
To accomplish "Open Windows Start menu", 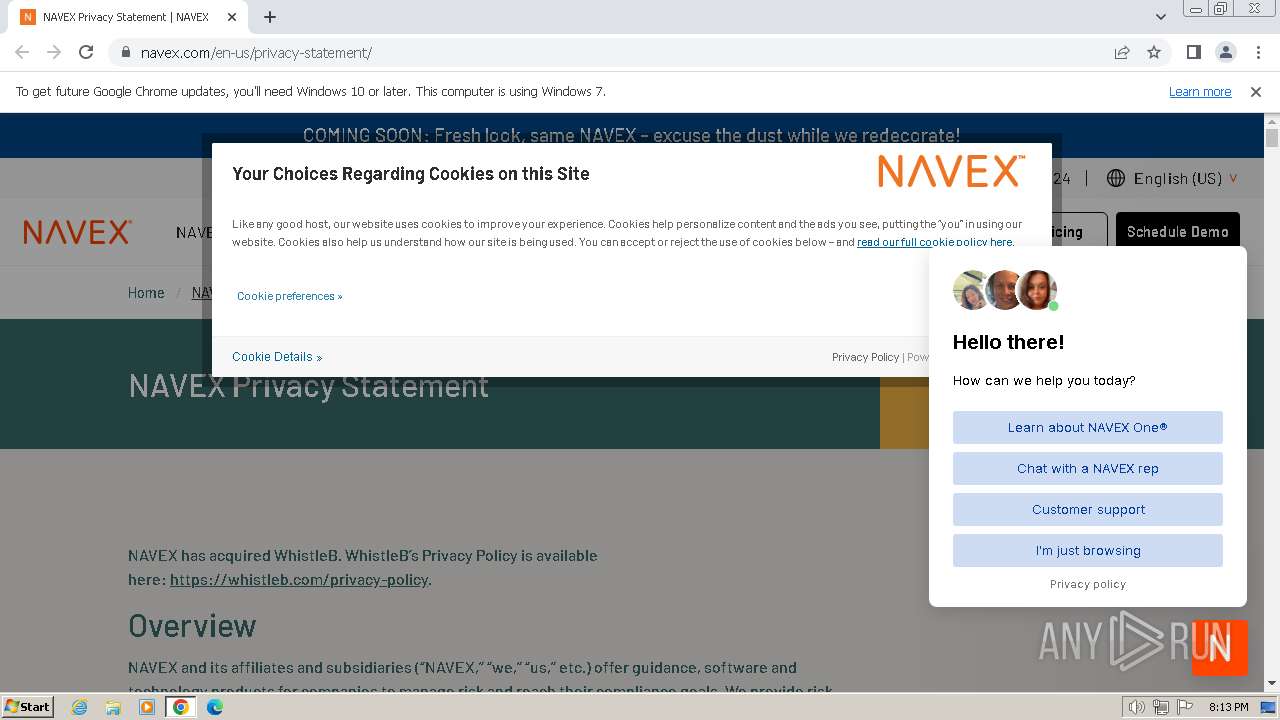I will coord(28,706).
